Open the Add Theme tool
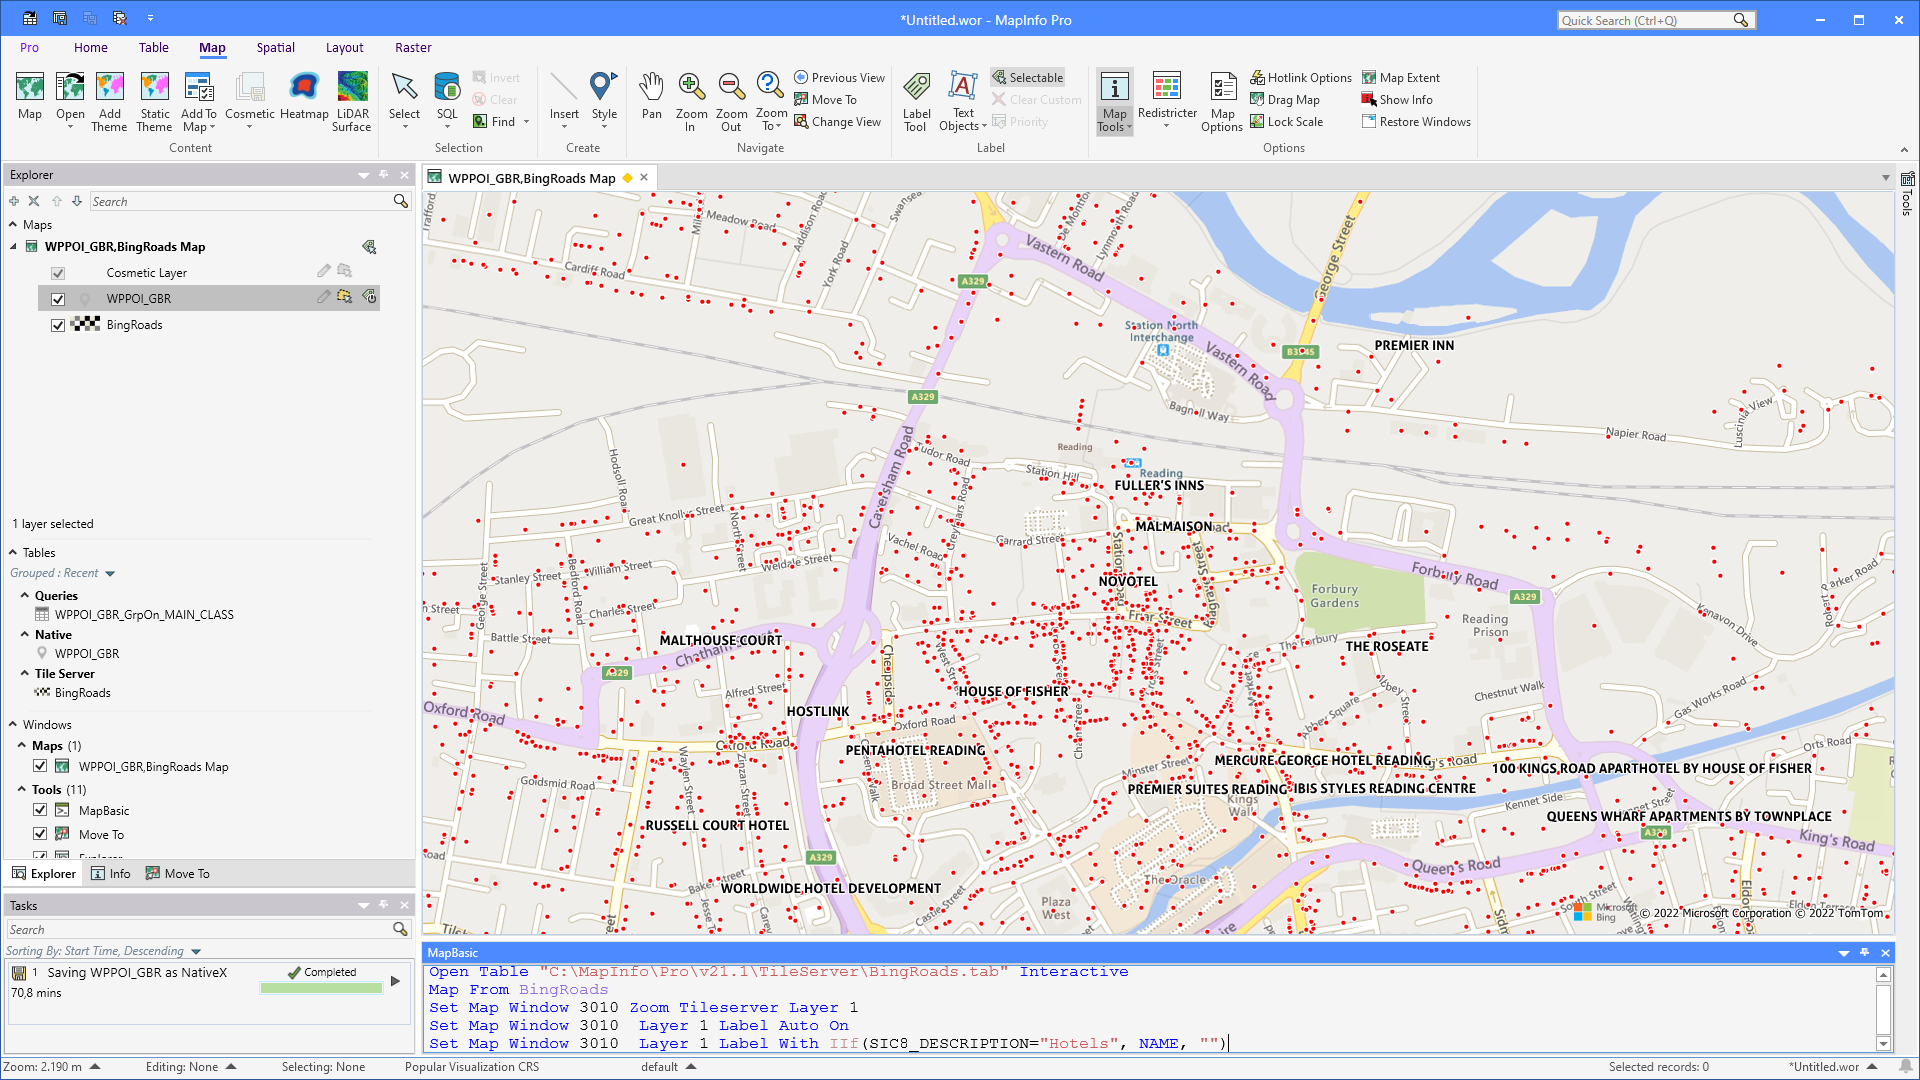Viewport: 1920px width, 1080px height. 109,101
